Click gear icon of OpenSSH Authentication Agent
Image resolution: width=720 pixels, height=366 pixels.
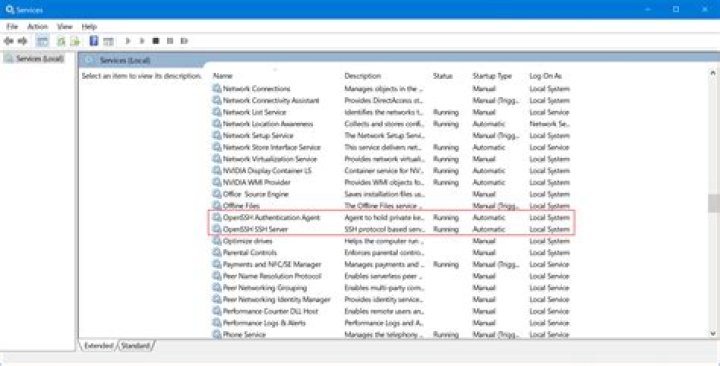pos(217,217)
